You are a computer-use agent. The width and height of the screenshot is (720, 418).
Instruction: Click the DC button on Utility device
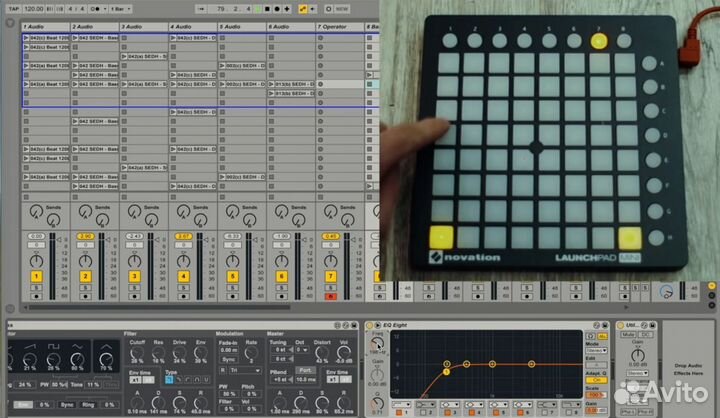(646, 335)
